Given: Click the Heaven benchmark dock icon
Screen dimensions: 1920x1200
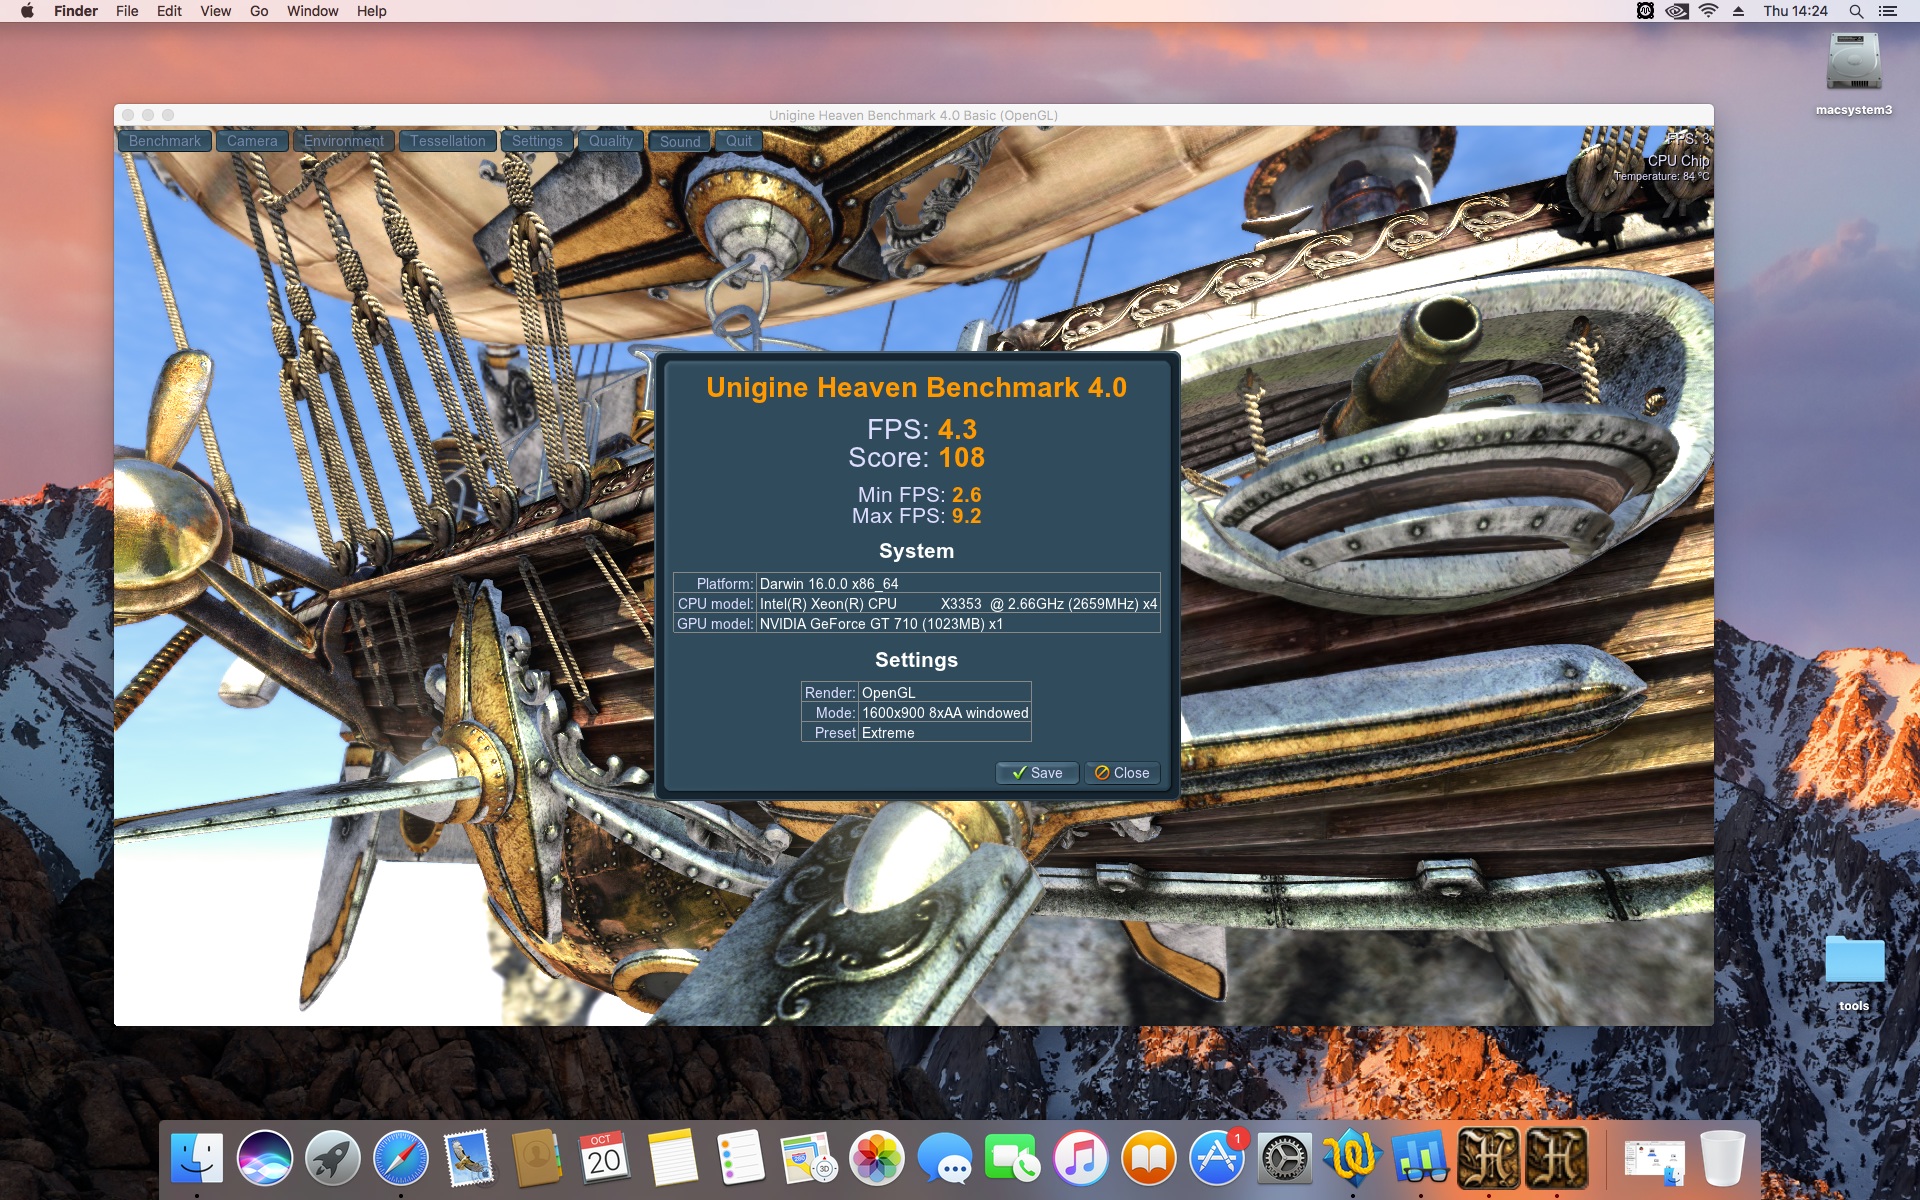Looking at the screenshot, I should (x=1488, y=1159).
